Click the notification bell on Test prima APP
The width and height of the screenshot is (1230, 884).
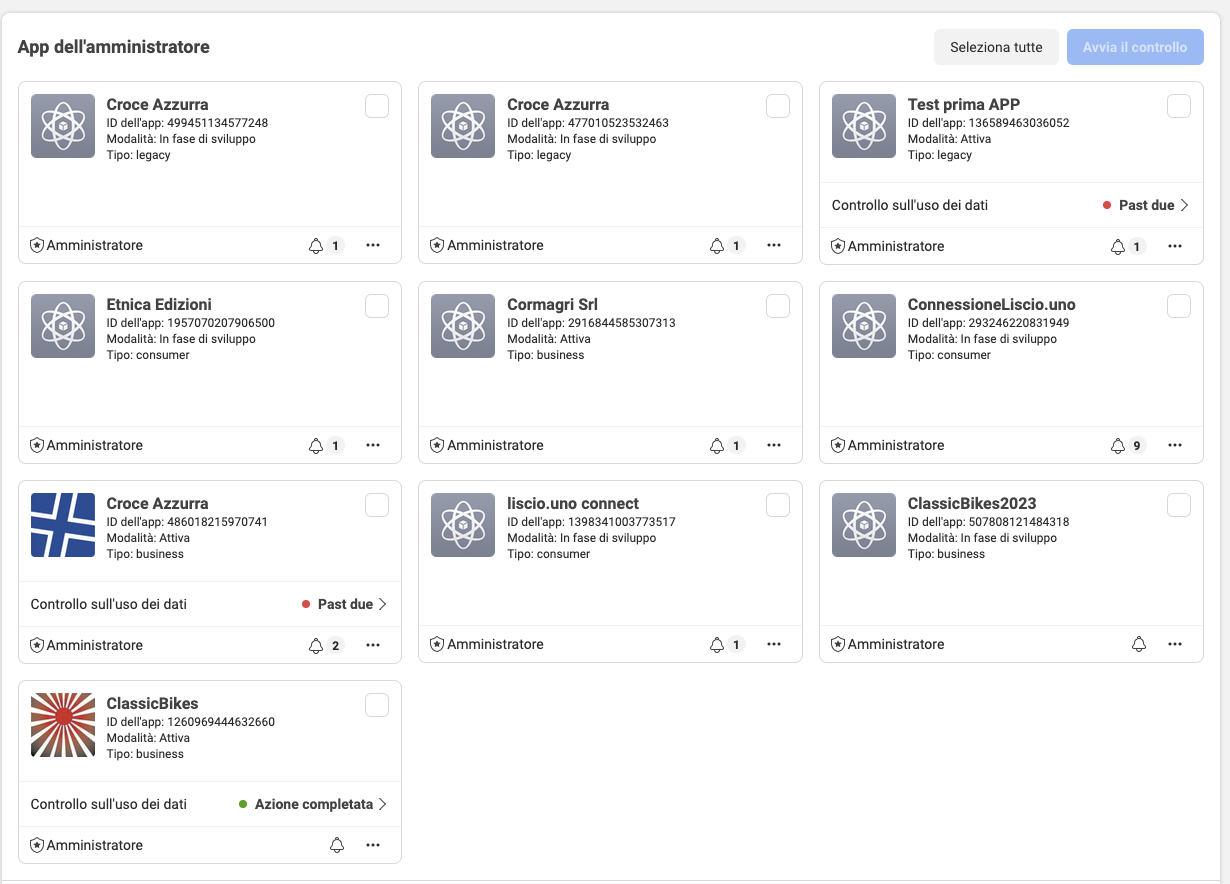tap(1118, 246)
